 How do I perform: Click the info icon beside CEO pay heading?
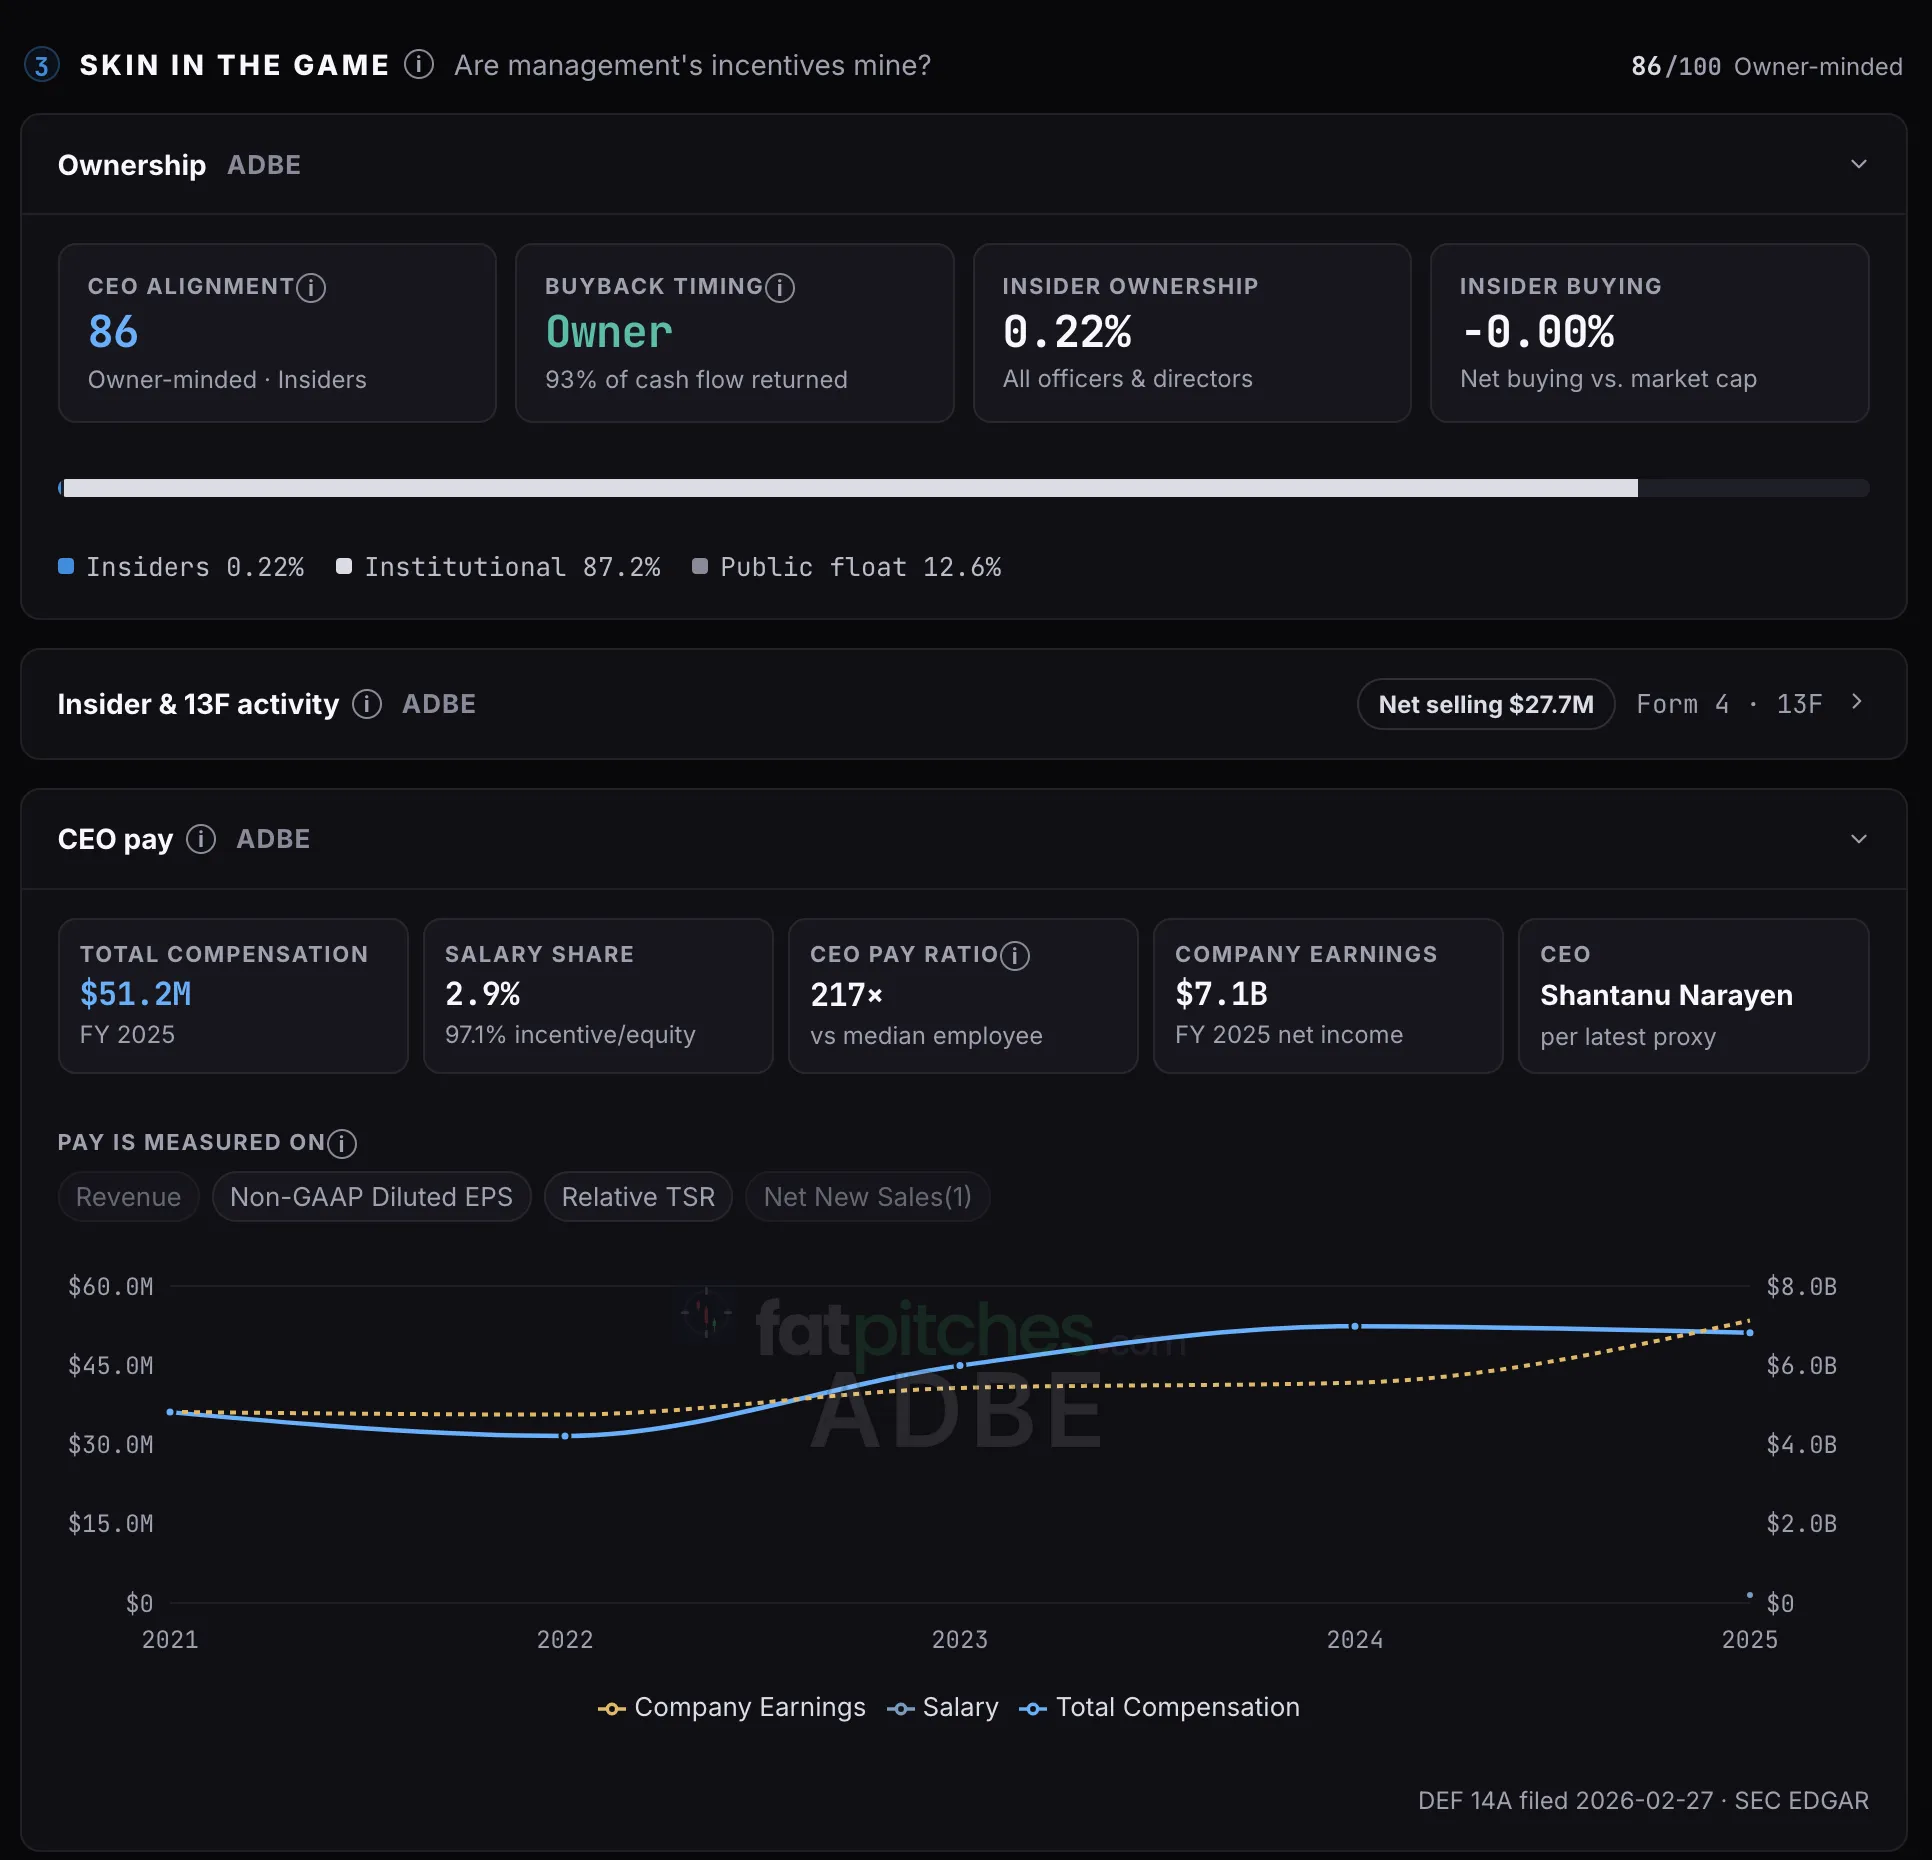[x=201, y=839]
